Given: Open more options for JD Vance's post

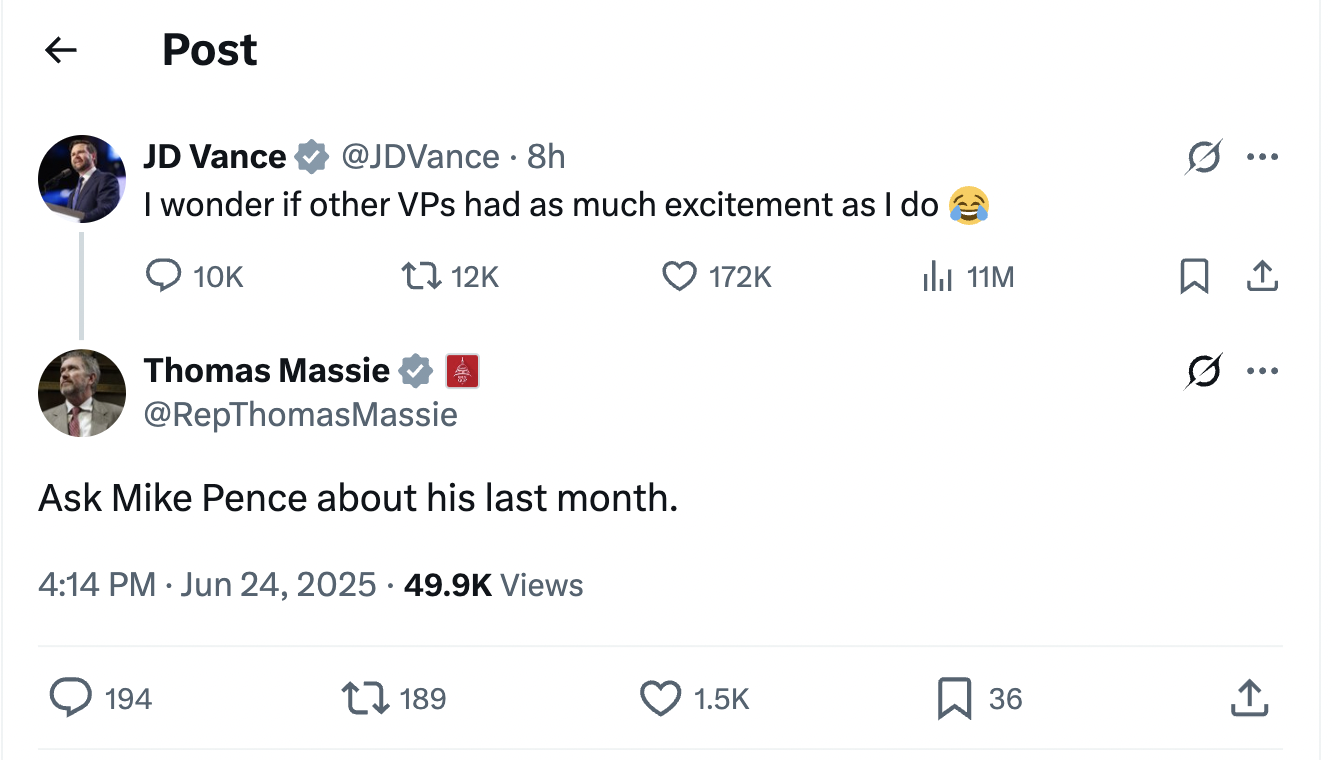Looking at the screenshot, I should 1263,156.
